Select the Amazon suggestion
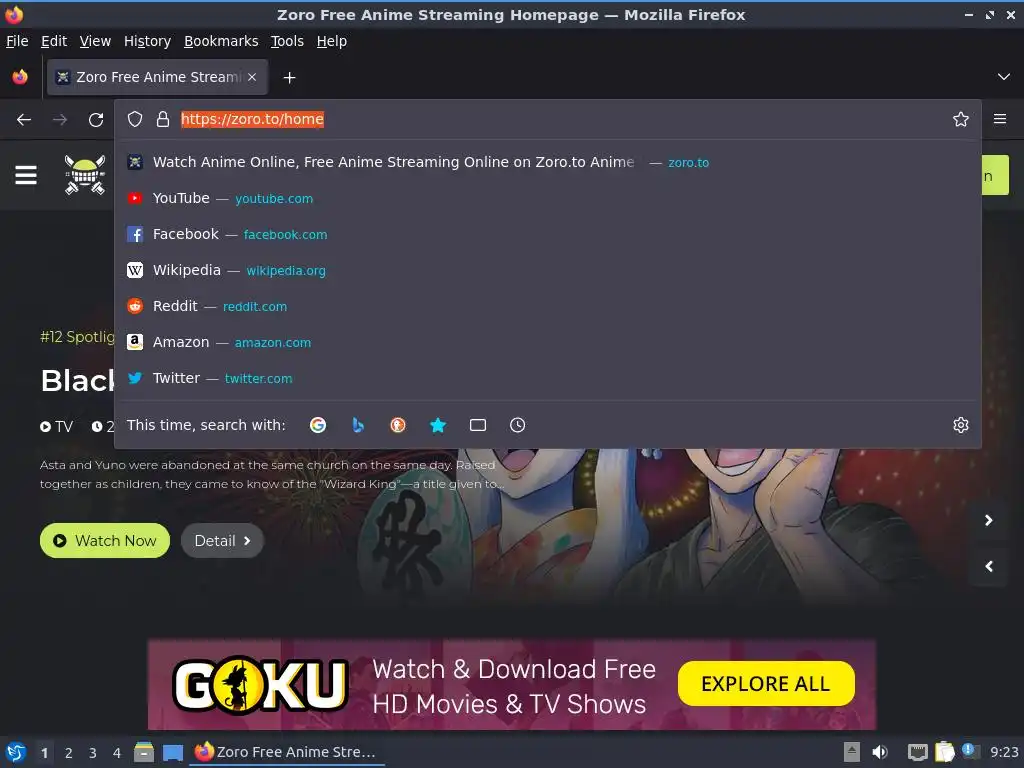The height and width of the screenshot is (768, 1024). click(x=548, y=342)
